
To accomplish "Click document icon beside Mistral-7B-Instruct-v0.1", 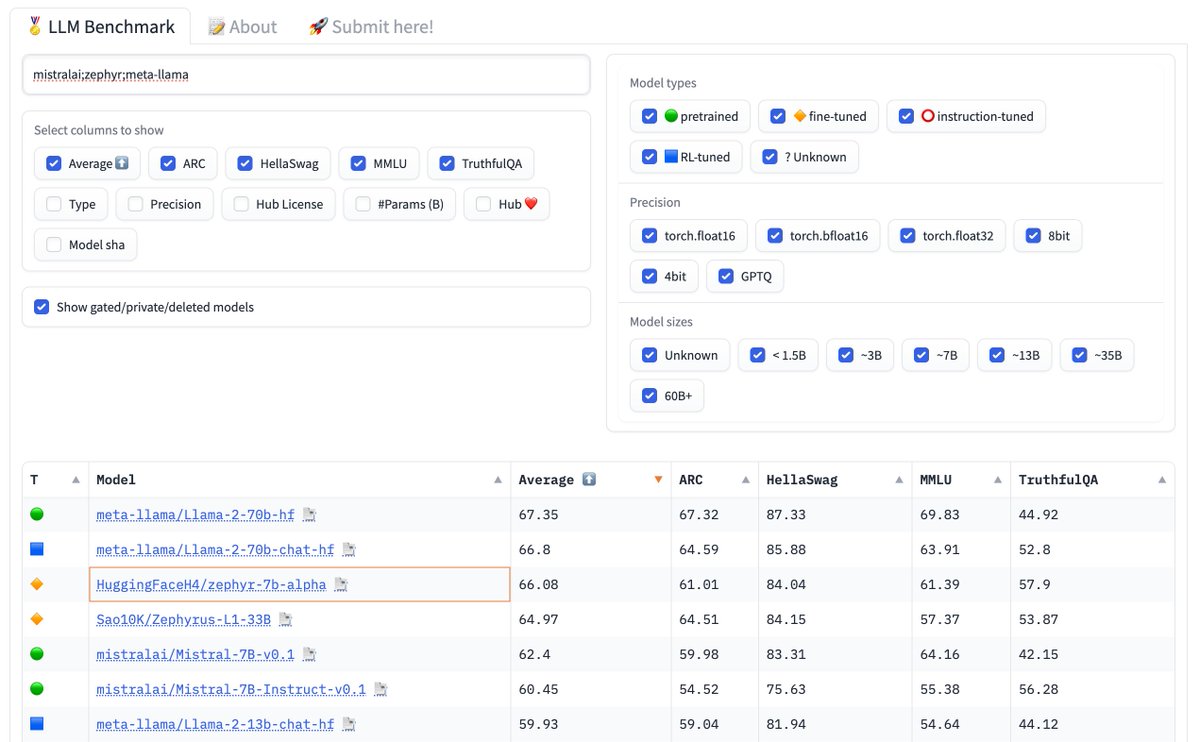I will pos(381,690).
